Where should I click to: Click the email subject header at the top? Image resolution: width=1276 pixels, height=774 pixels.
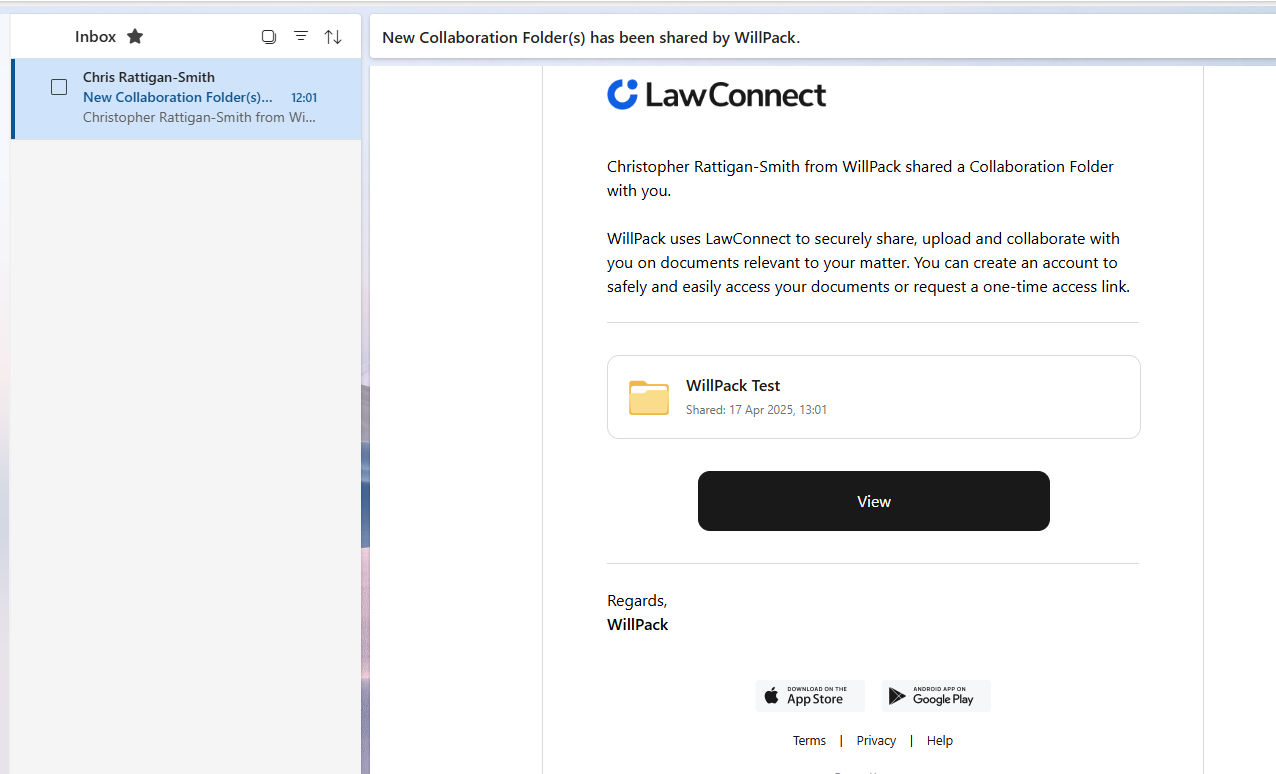tap(589, 37)
